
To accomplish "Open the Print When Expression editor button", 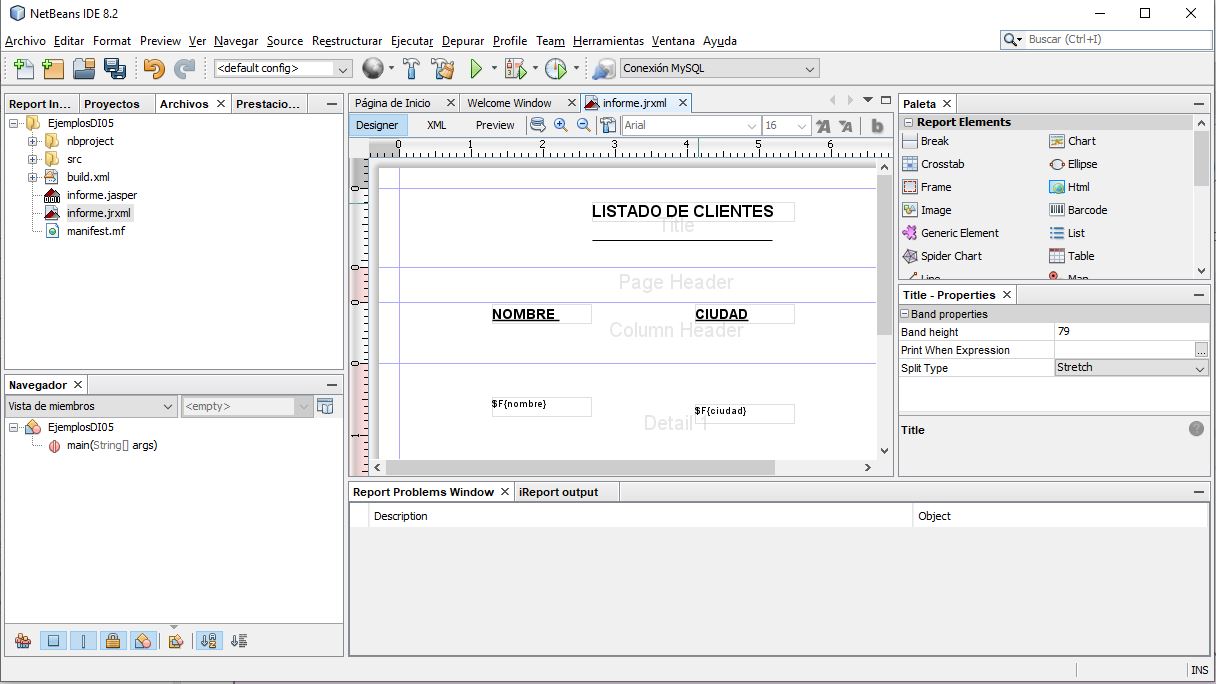I will [1201, 350].
